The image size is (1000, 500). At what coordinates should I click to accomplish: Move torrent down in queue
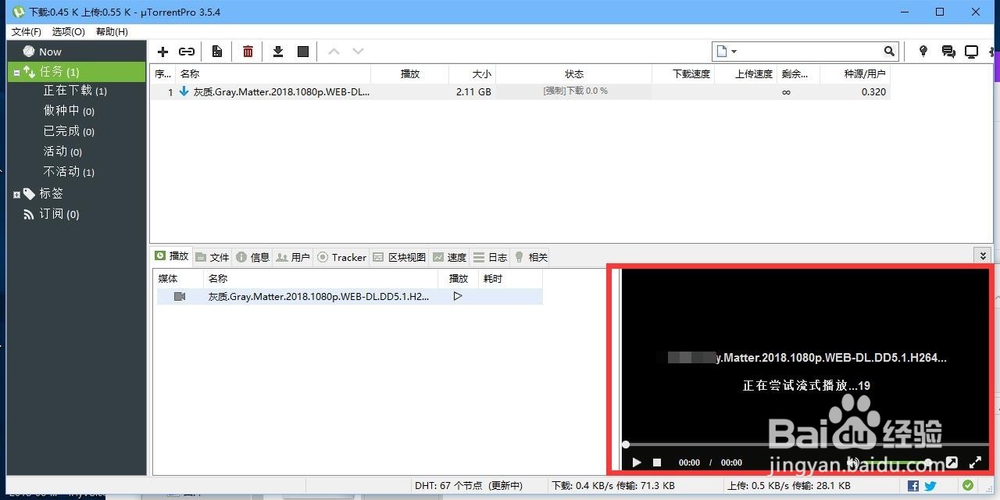tap(358, 52)
